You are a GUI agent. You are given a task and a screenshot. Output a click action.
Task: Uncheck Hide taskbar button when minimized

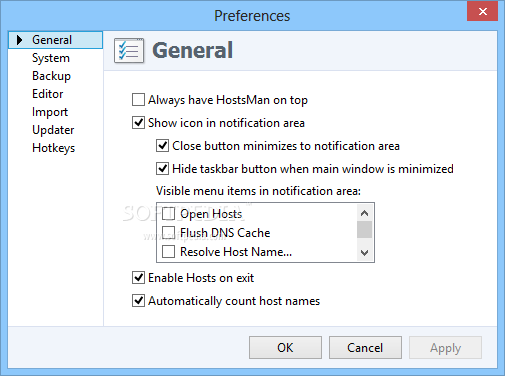coord(162,169)
